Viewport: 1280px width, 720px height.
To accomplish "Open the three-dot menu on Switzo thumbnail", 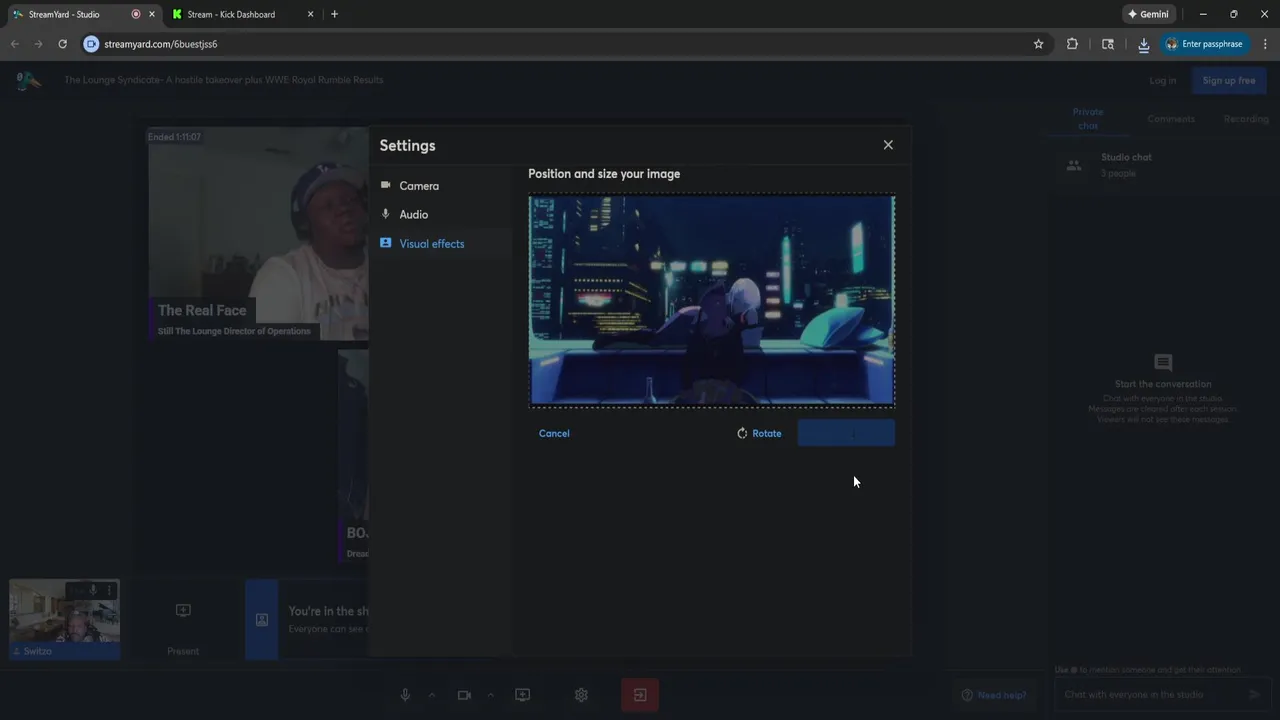I will pyautogui.click(x=110, y=590).
